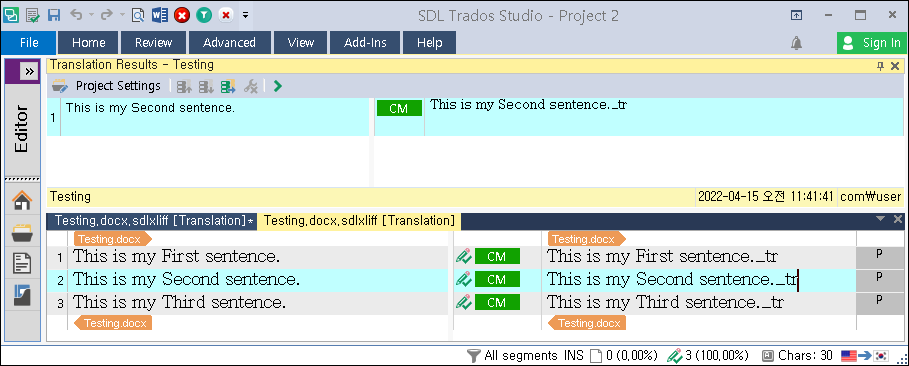
Task: Toggle ribbon display options icon in title bar
Action: tap(797, 16)
